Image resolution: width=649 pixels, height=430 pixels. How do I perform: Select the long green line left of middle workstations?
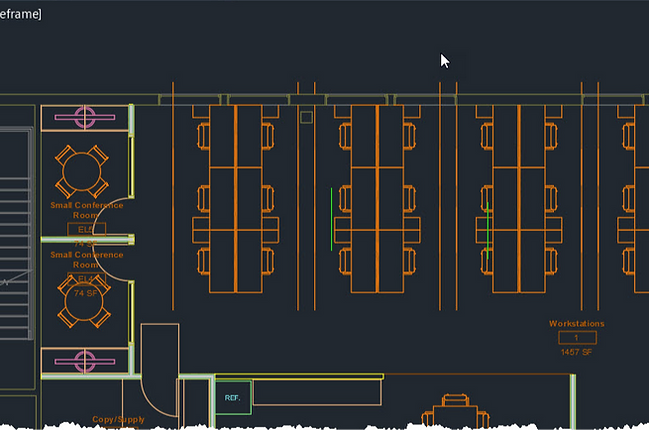point(331,219)
